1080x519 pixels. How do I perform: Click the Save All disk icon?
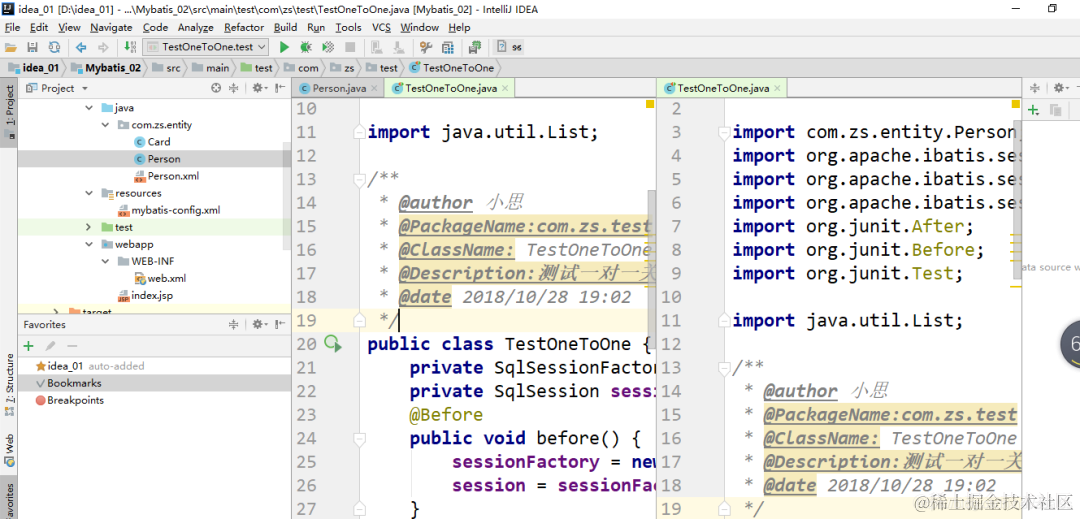pyautogui.click(x=32, y=47)
